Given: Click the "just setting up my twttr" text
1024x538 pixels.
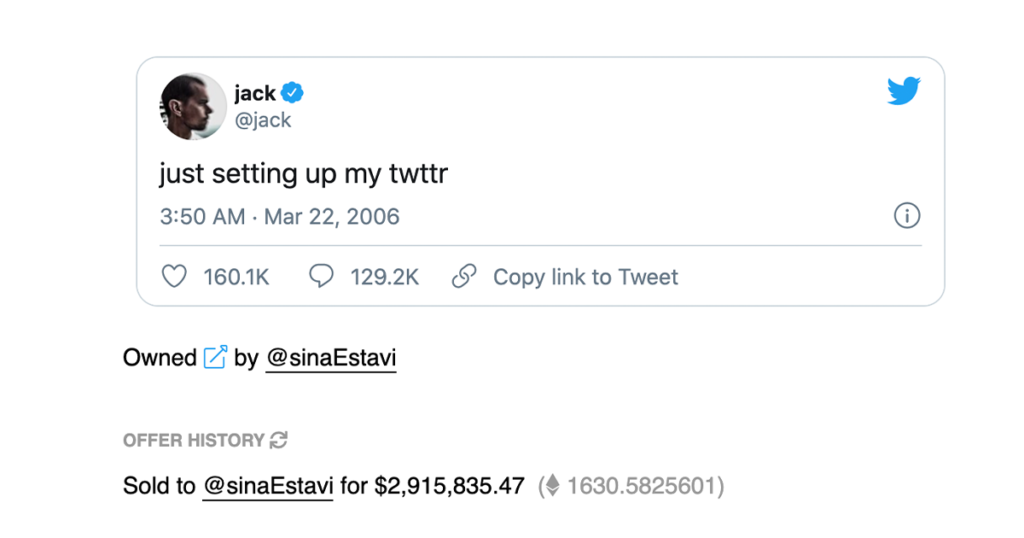Looking at the screenshot, I should (x=303, y=173).
